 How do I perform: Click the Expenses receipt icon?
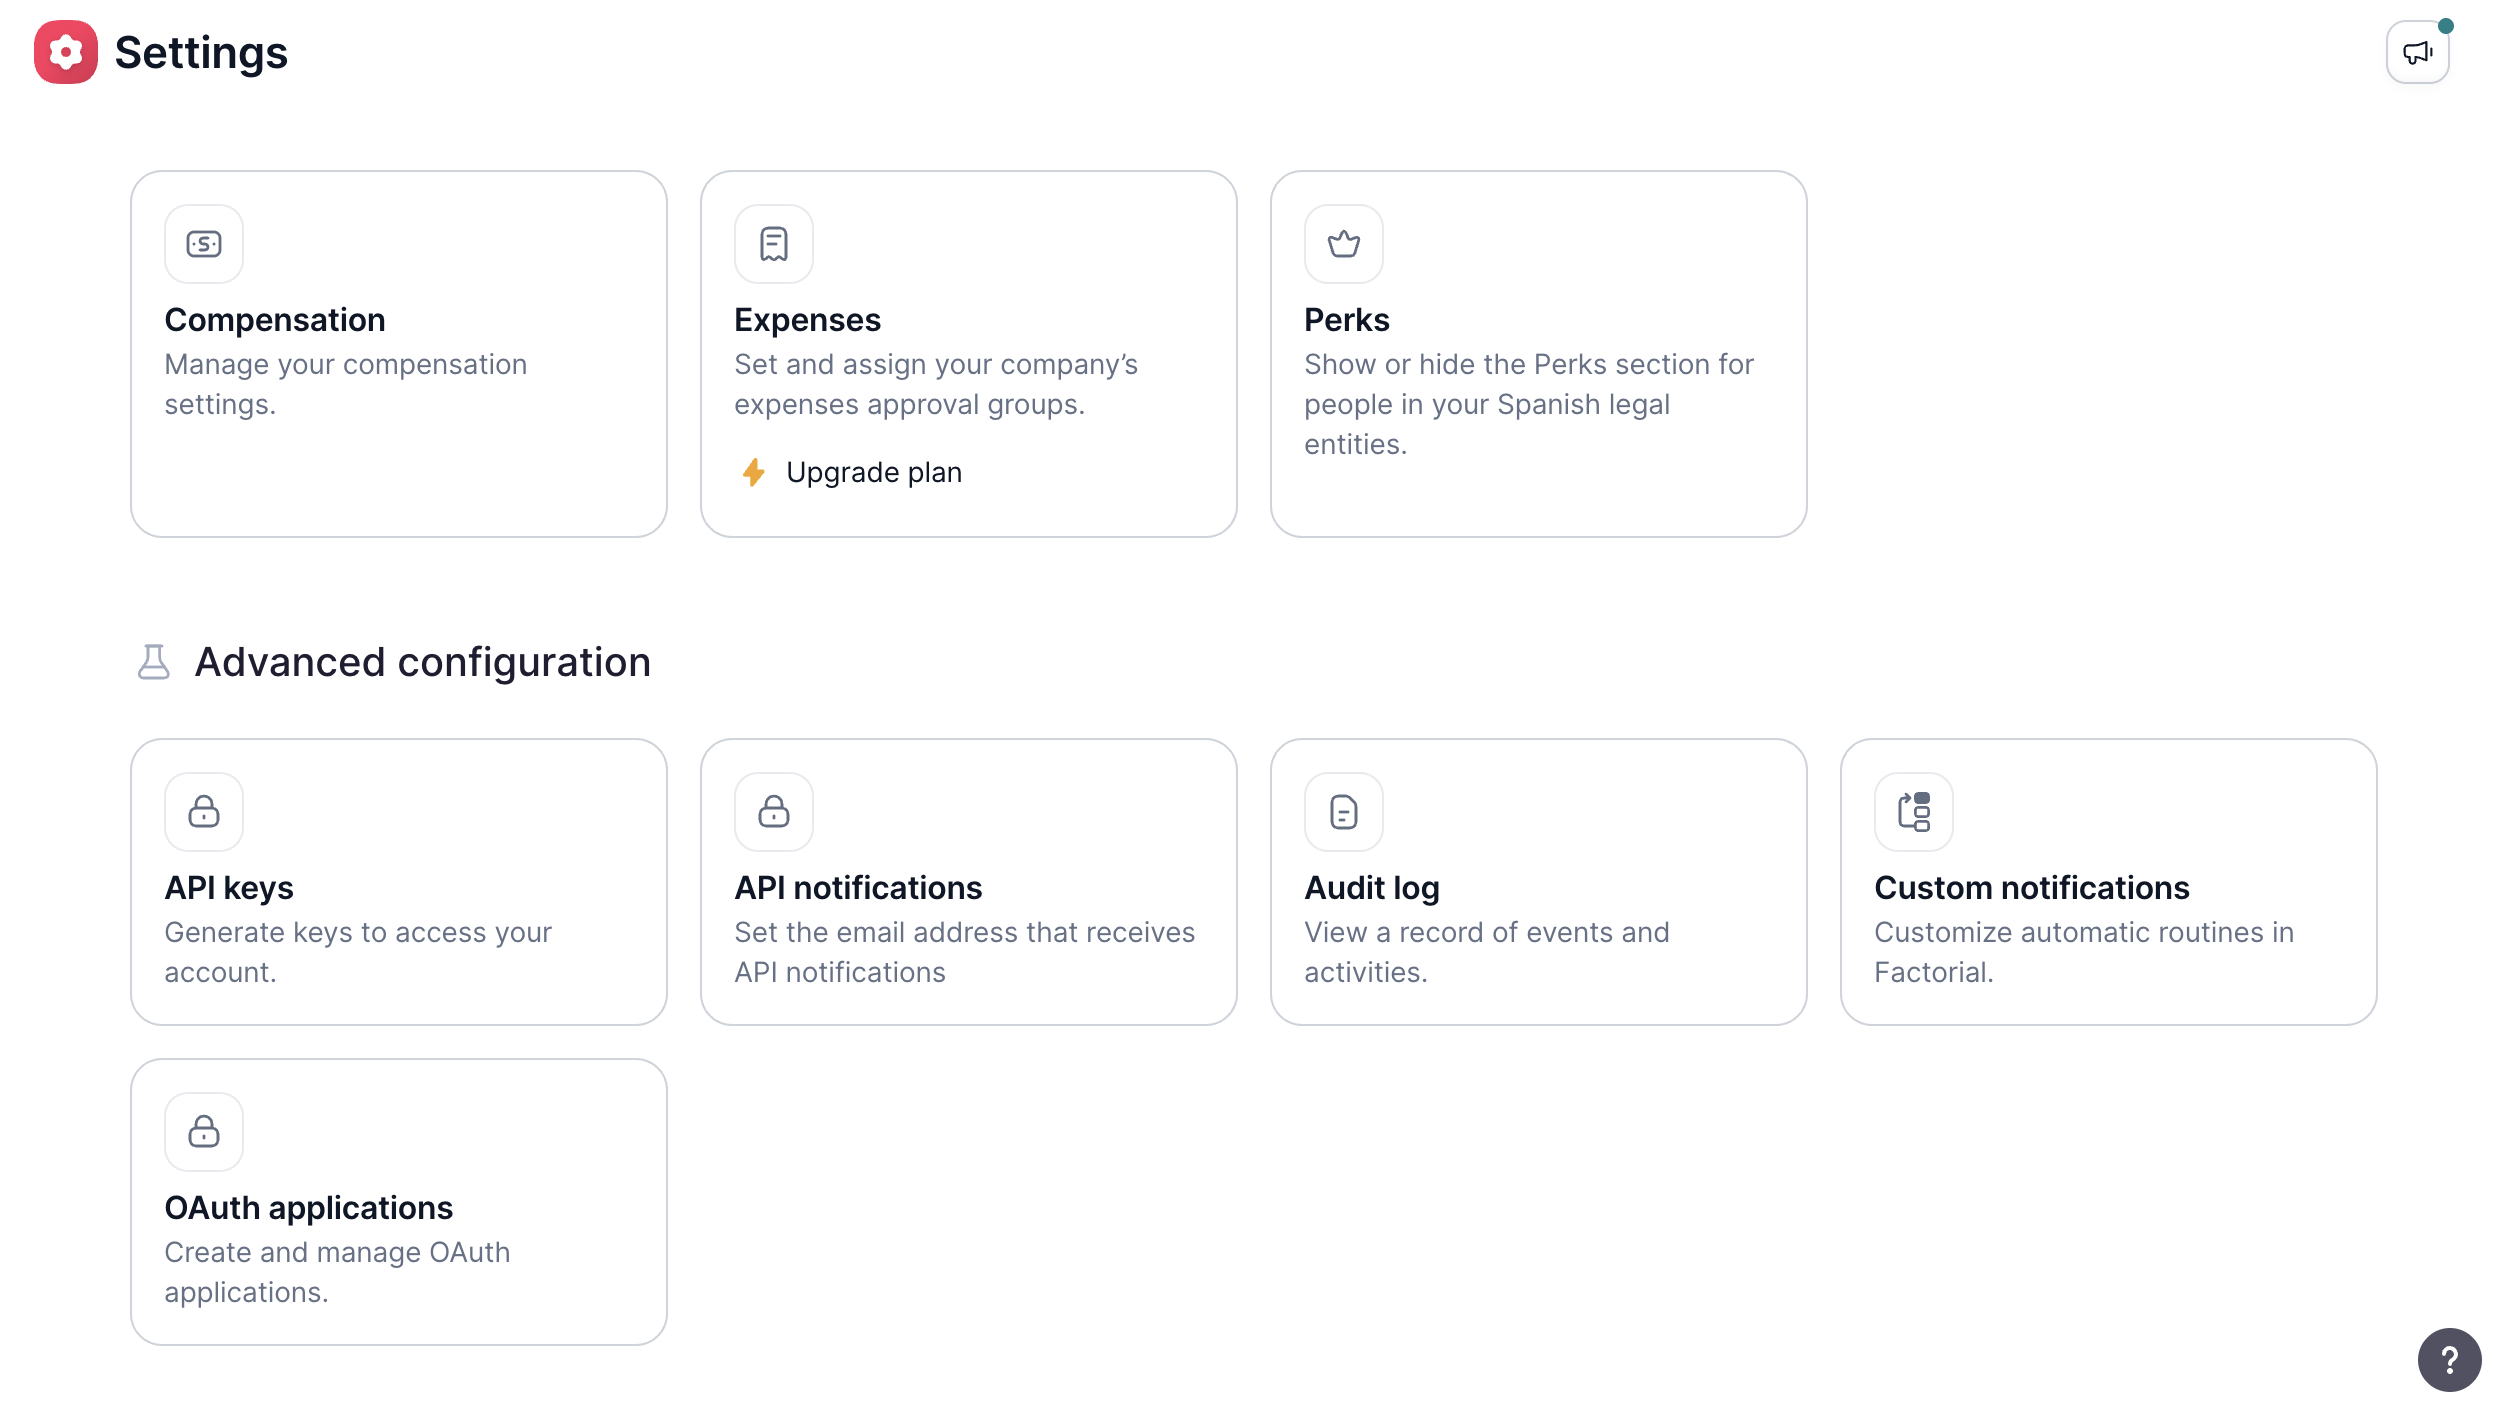[x=774, y=244]
